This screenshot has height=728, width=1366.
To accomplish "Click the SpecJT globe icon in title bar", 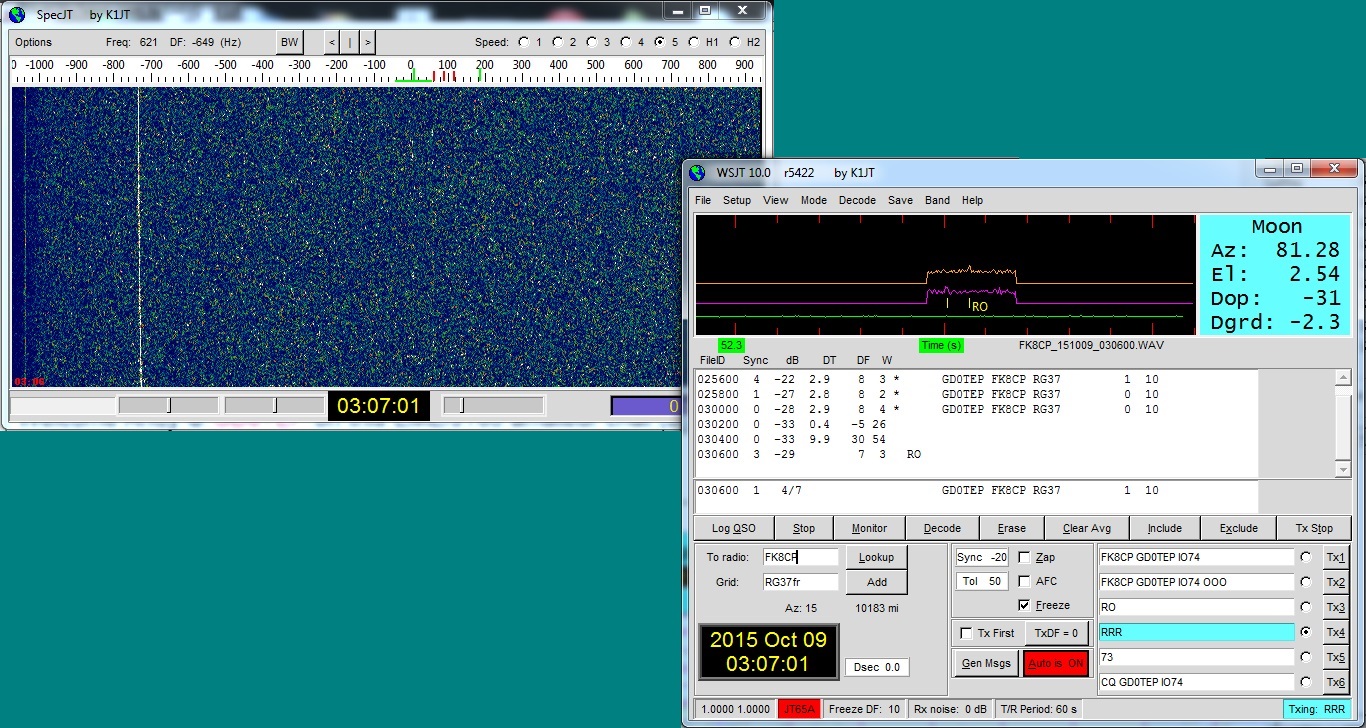I will click(17, 14).
